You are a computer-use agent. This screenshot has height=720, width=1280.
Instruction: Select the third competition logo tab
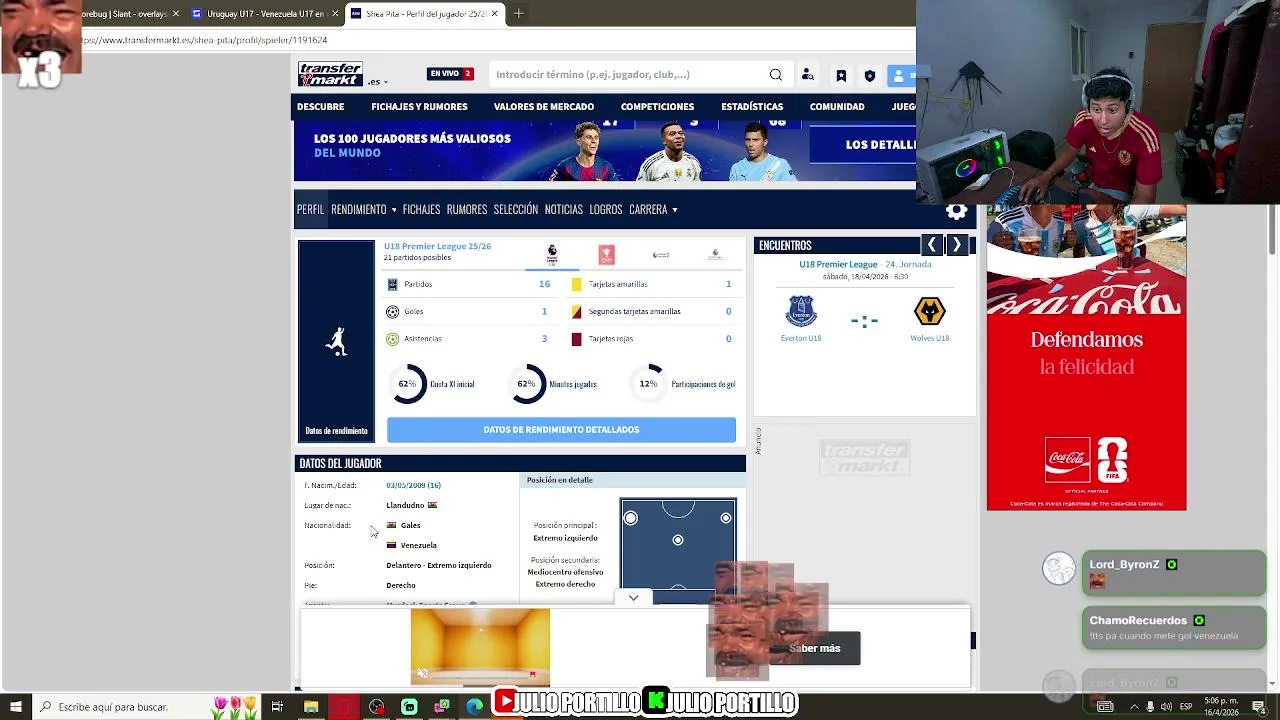[661, 255]
